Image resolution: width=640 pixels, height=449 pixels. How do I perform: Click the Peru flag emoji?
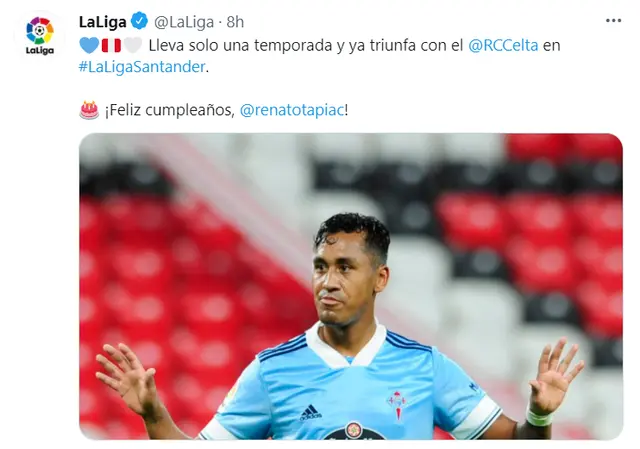pos(111,45)
